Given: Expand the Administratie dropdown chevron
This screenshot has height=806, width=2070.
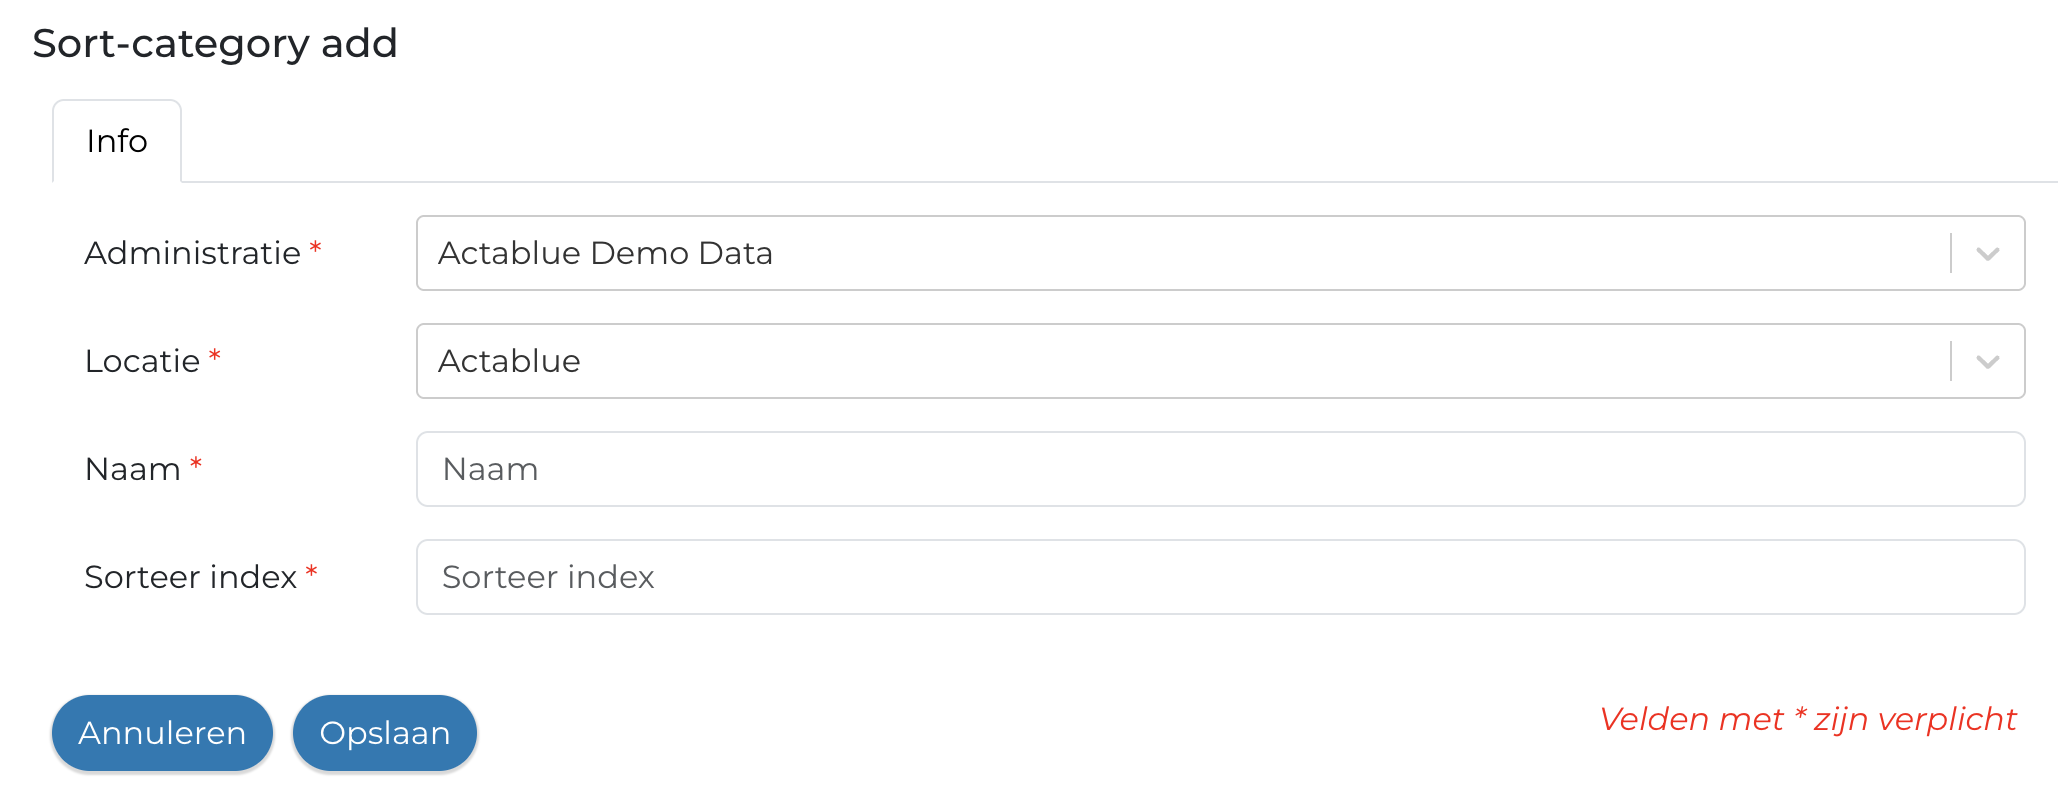Looking at the screenshot, I should point(1987,254).
